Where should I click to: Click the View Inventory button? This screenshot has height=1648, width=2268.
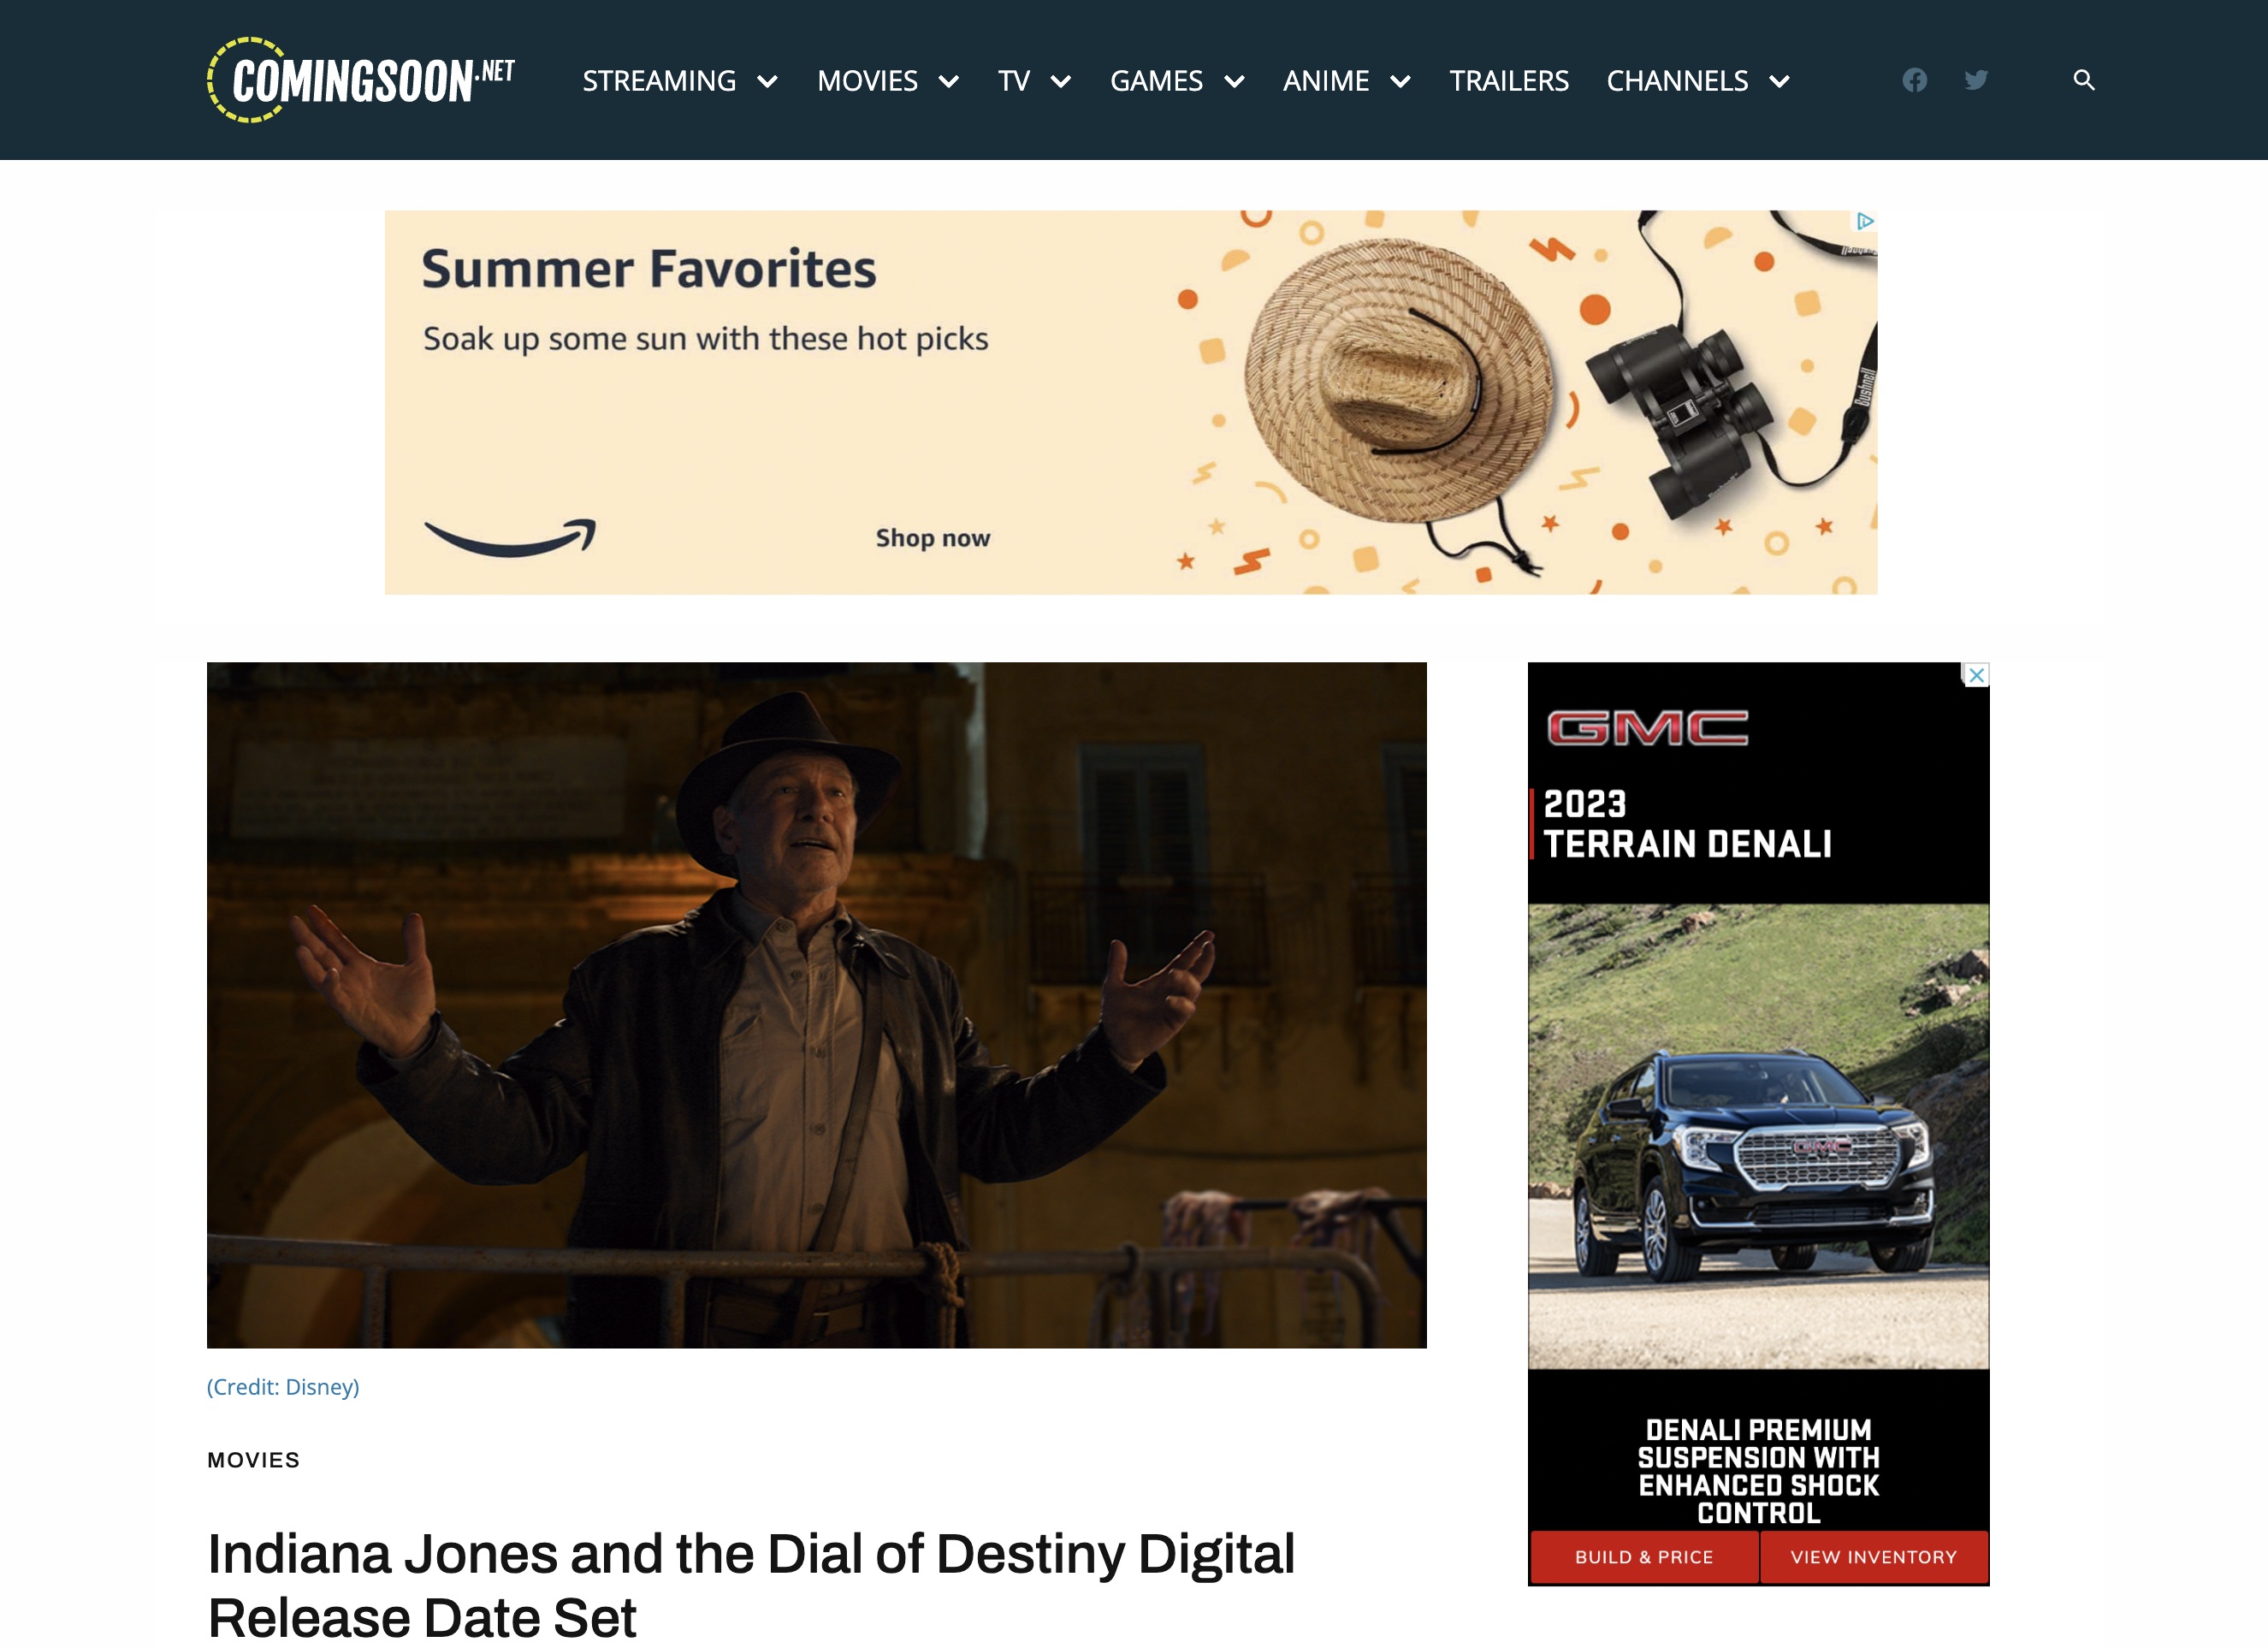(x=1873, y=1556)
